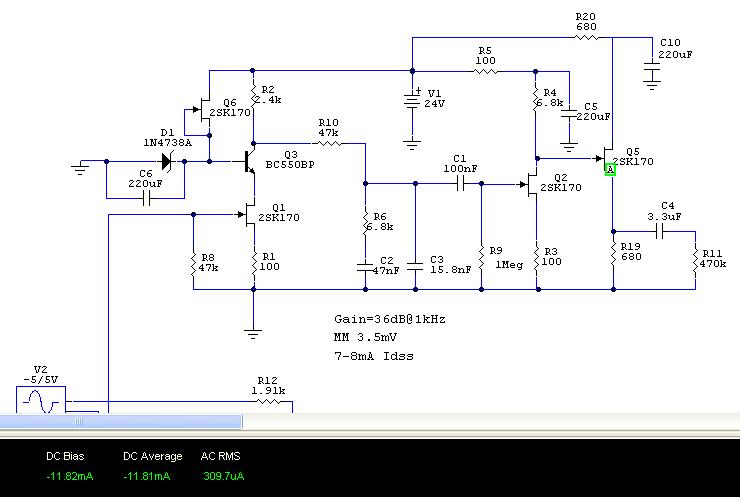740x497 pixels.
Task: Select JFET Q5 2SK170 symbol
Action: coord(605,158)
